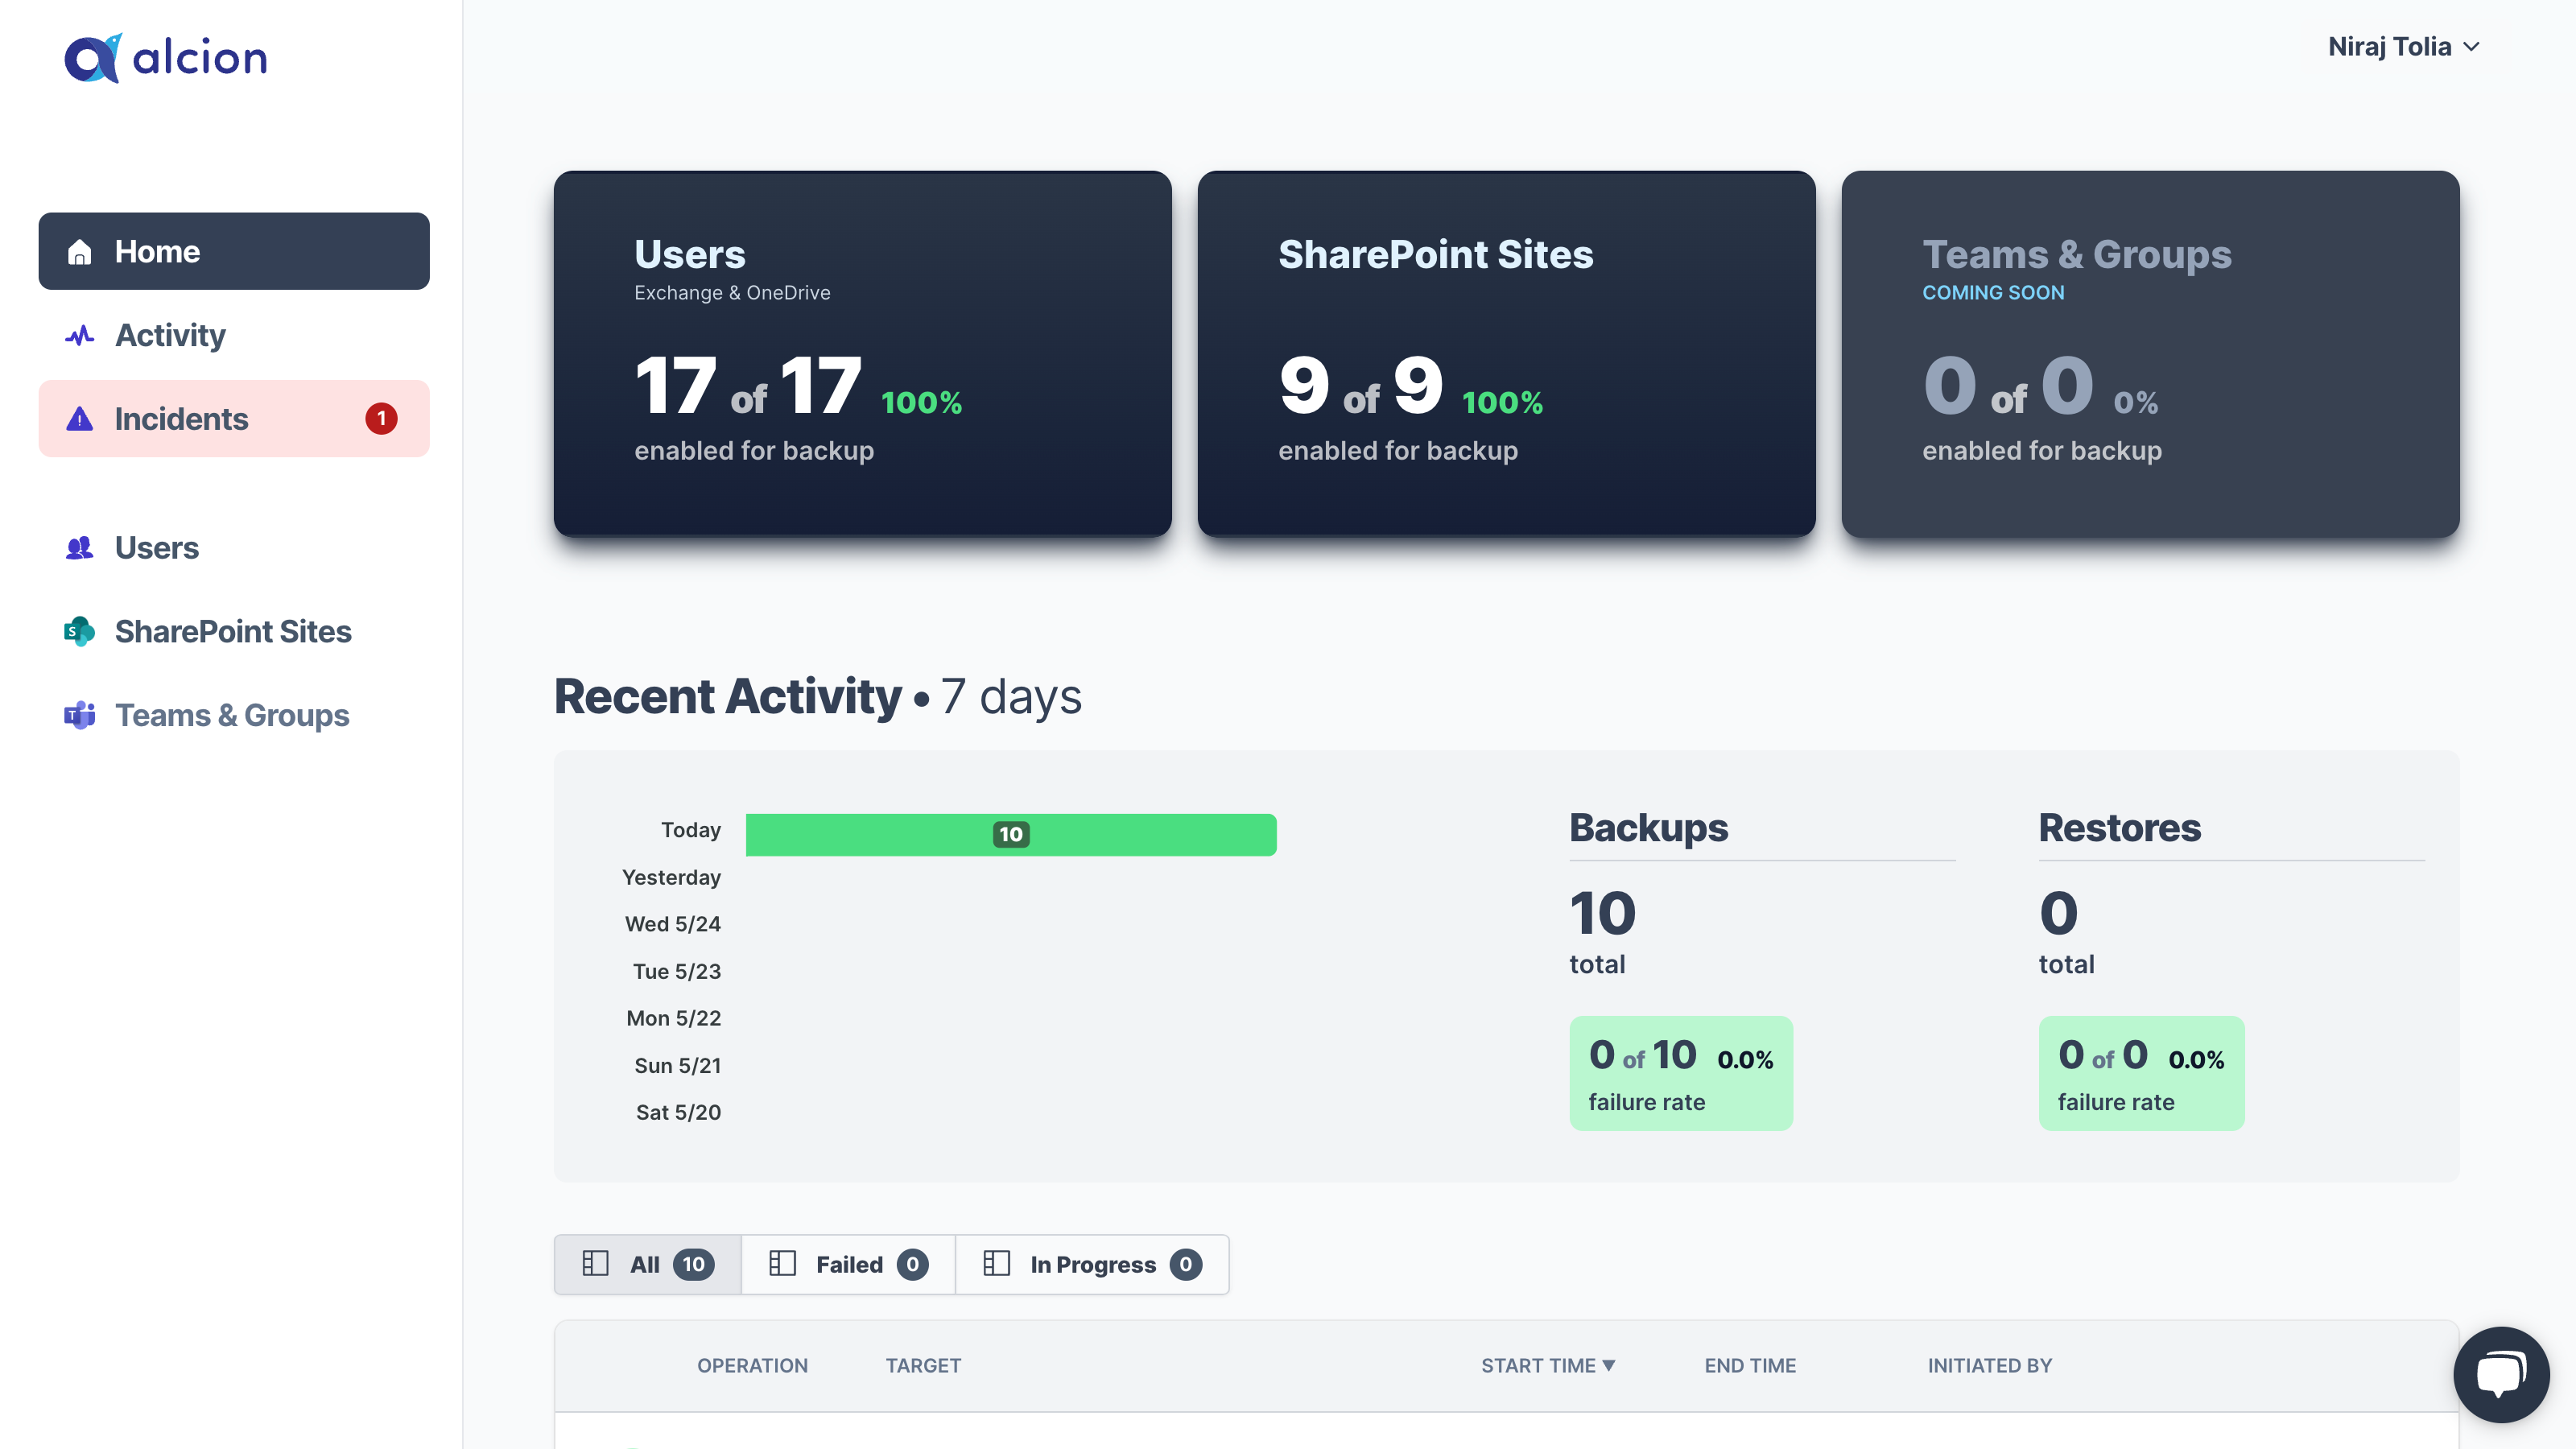
Task: Click the 10 label on Today's bar
Action: click(x=1011, y=834)
